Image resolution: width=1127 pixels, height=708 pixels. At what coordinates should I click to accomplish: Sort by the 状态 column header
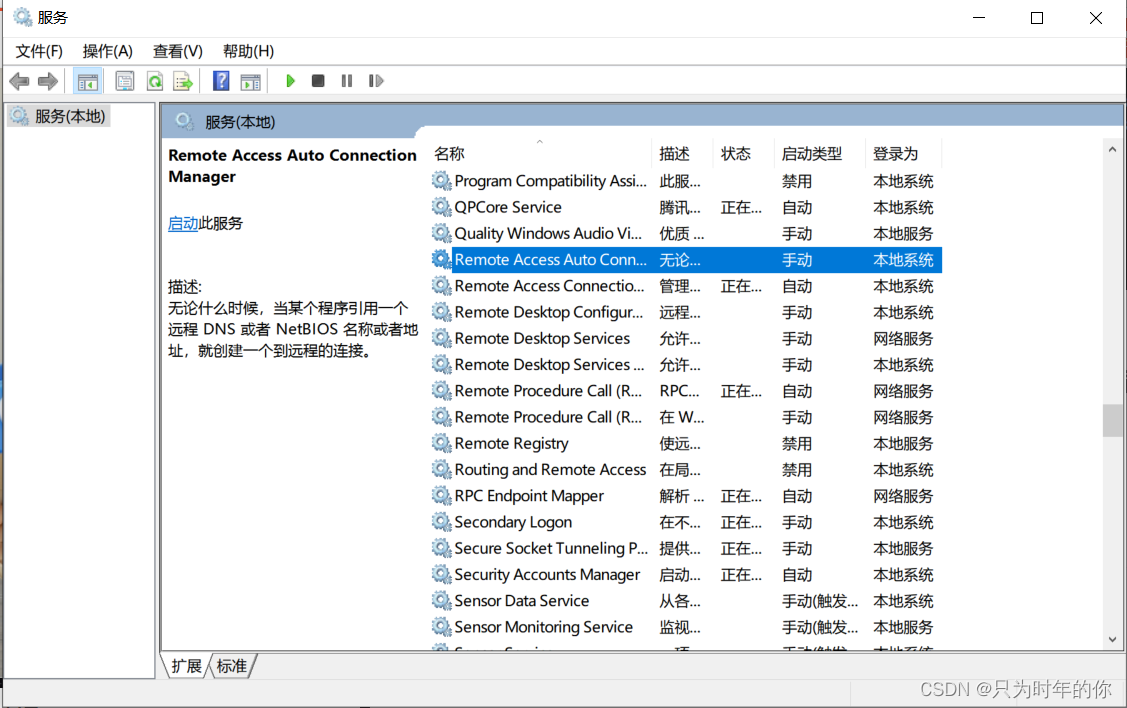[x=744, y=154]
